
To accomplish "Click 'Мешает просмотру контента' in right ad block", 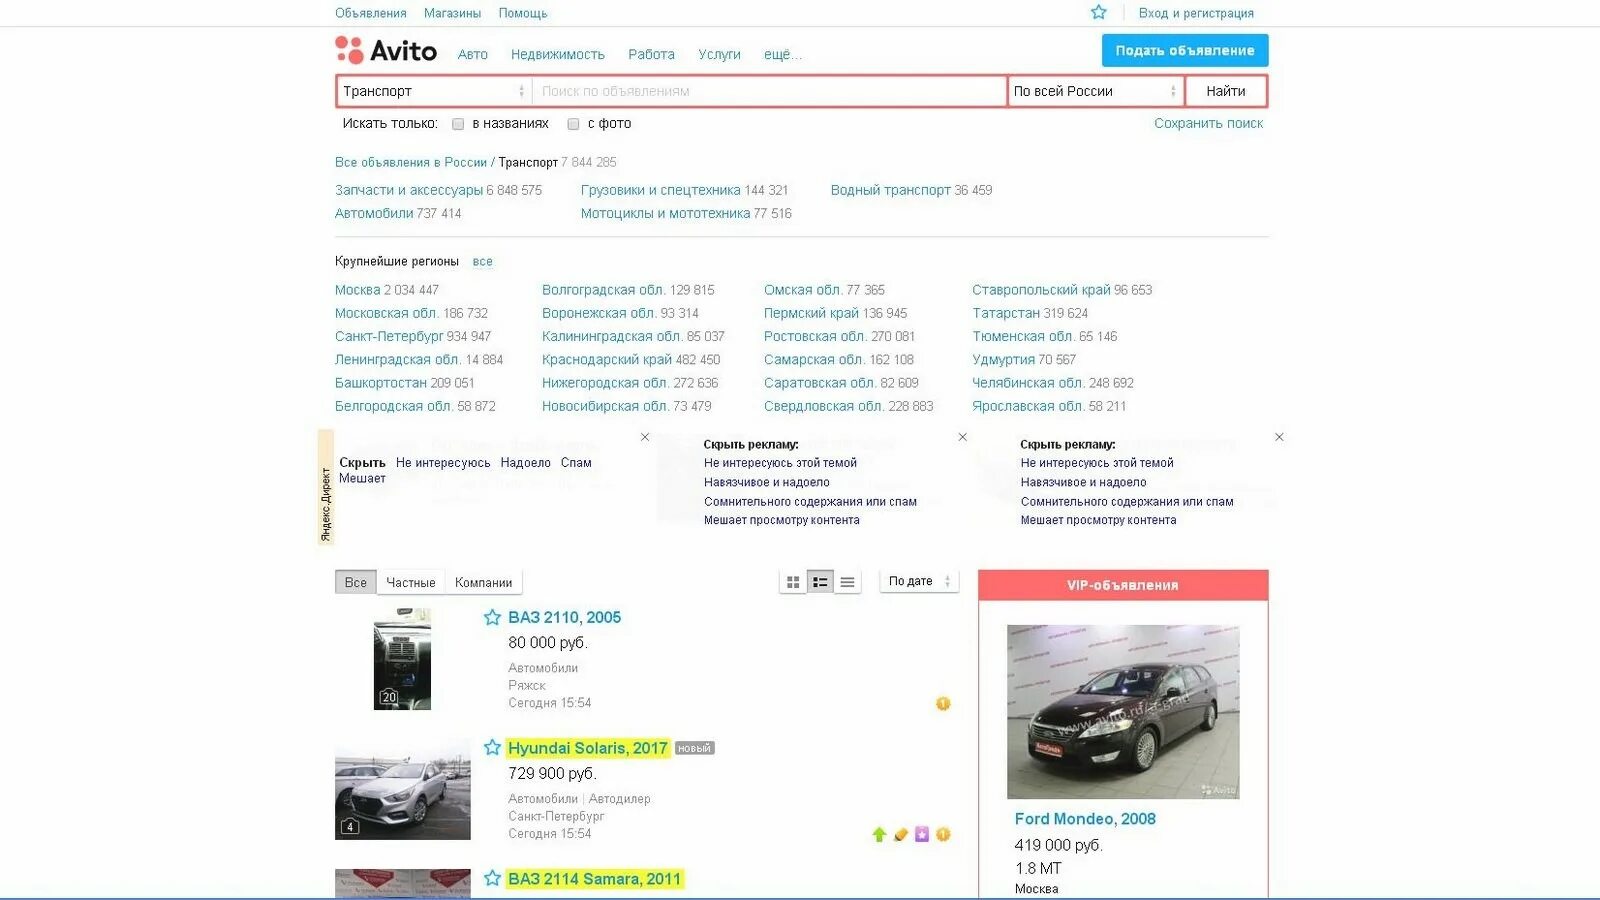I will [1098, 520].
